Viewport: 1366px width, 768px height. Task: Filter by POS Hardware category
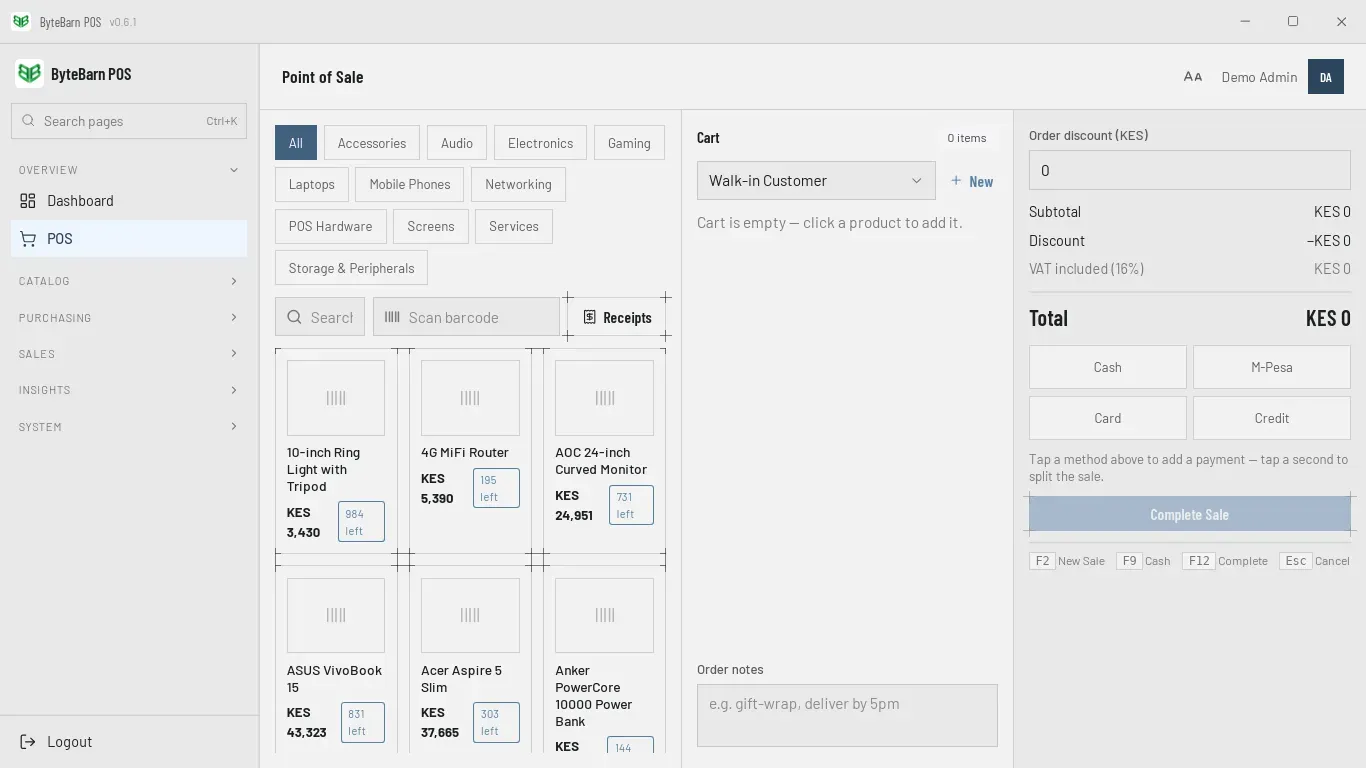click(x=330, y=226)
